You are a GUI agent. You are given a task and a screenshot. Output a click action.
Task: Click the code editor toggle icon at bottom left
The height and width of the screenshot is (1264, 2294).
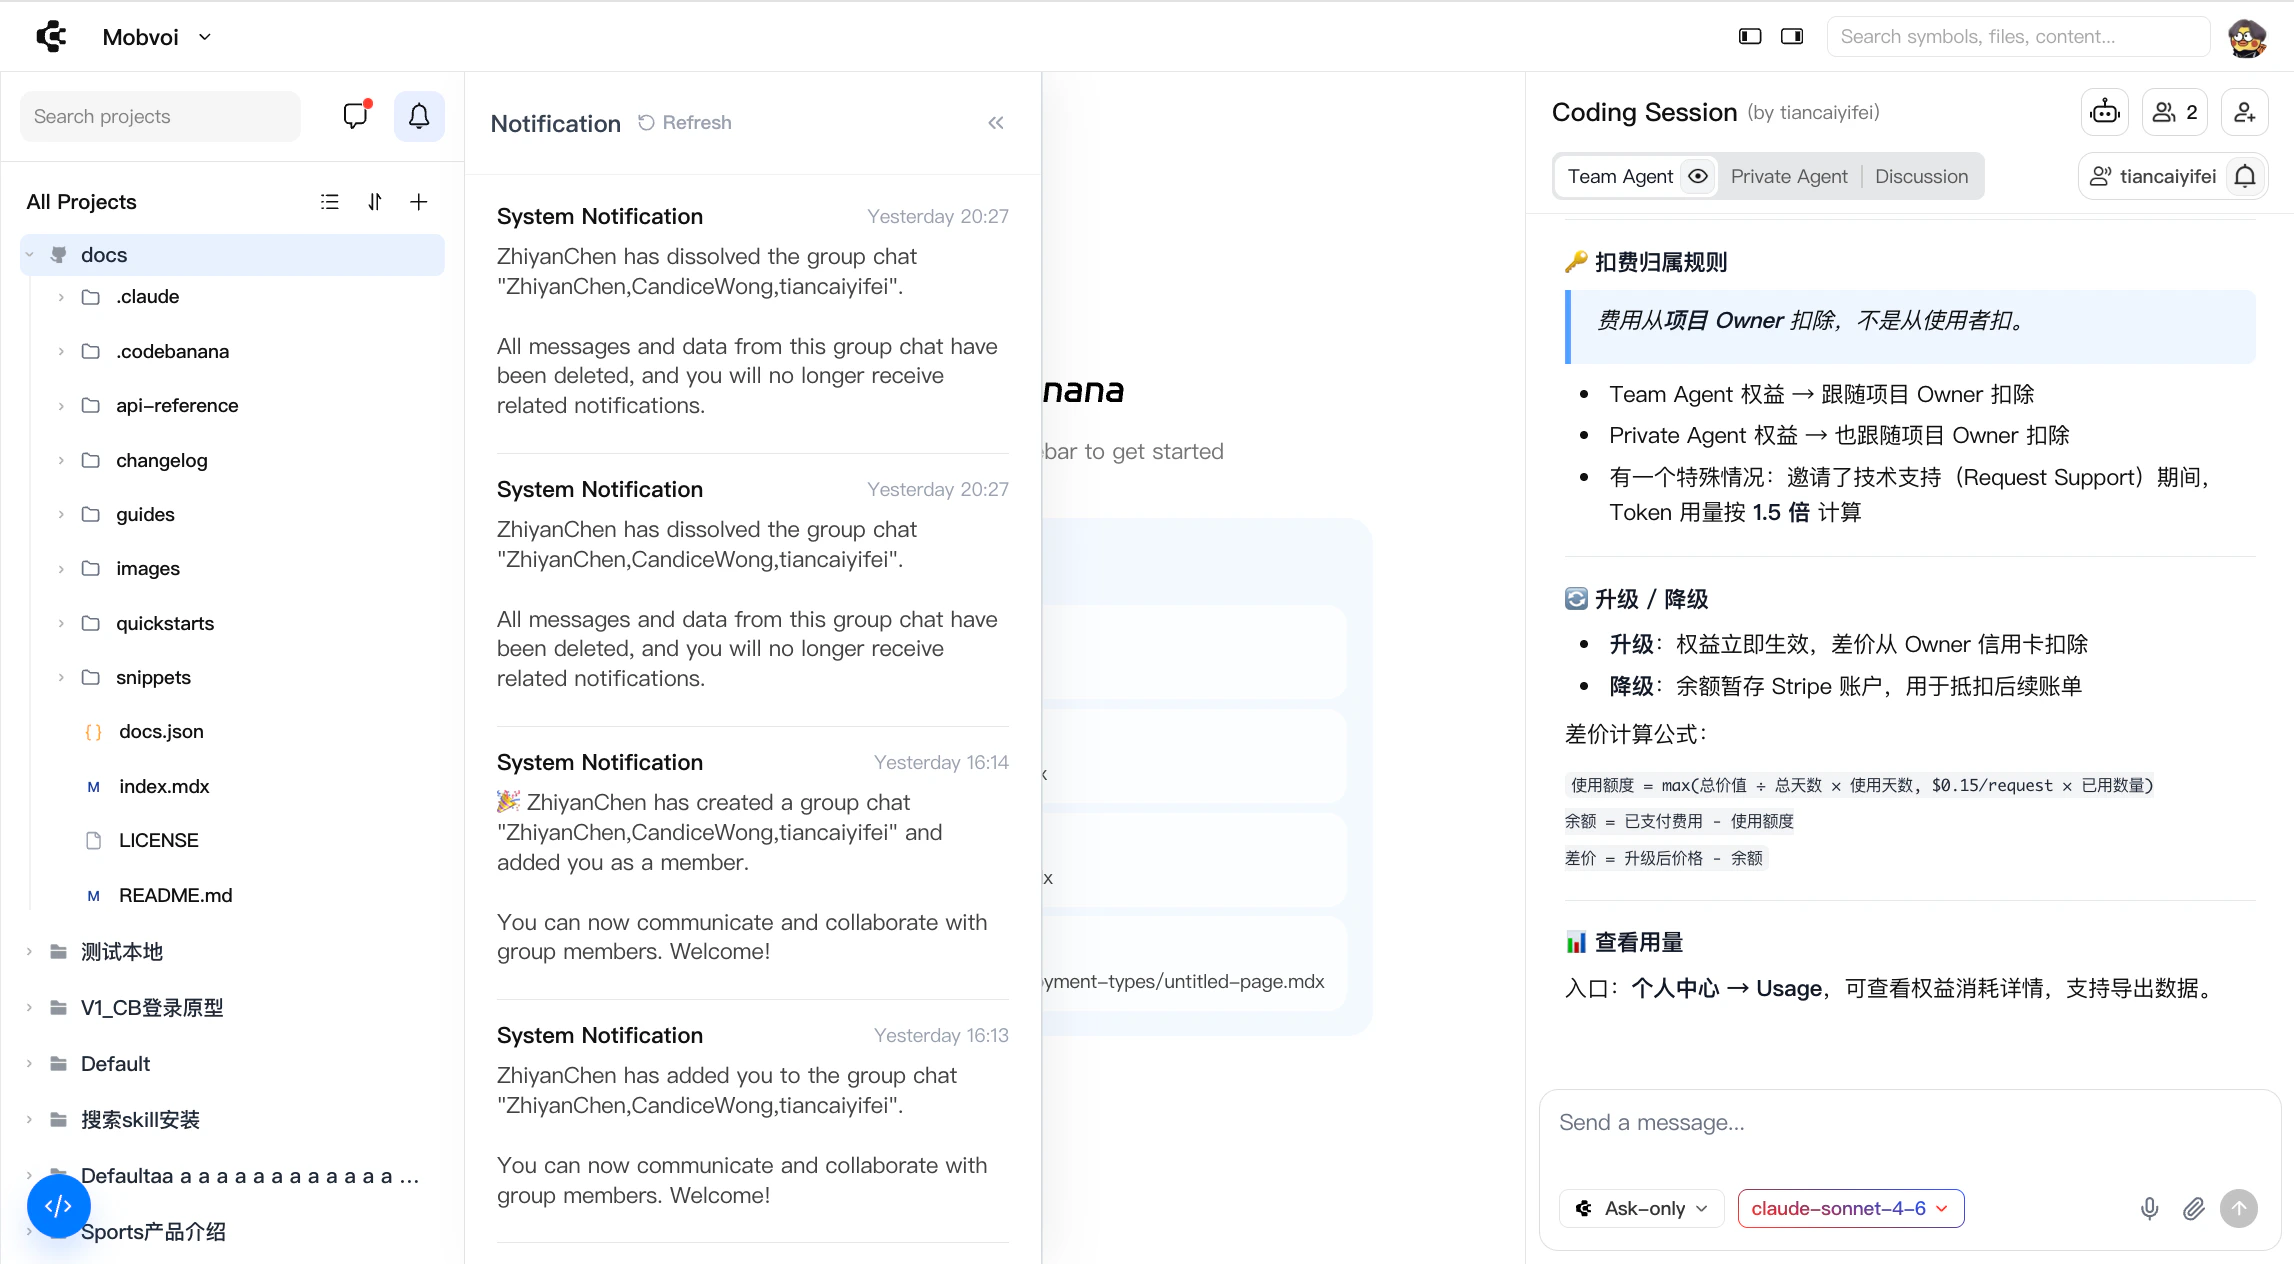point(58,1206)
